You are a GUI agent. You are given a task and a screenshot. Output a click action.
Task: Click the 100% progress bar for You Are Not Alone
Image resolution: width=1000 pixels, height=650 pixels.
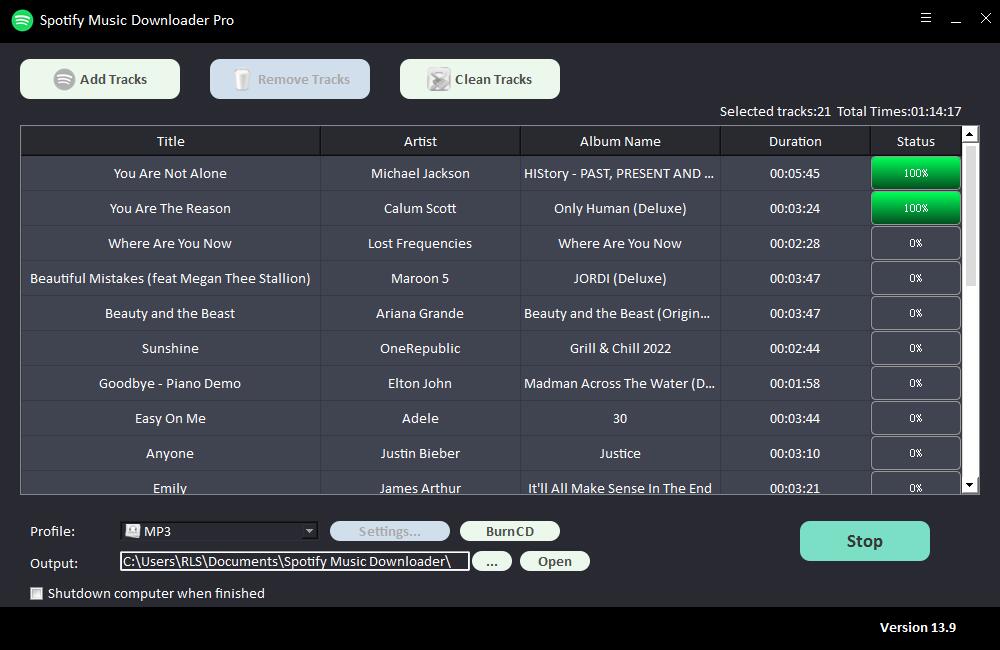point(915,173)
